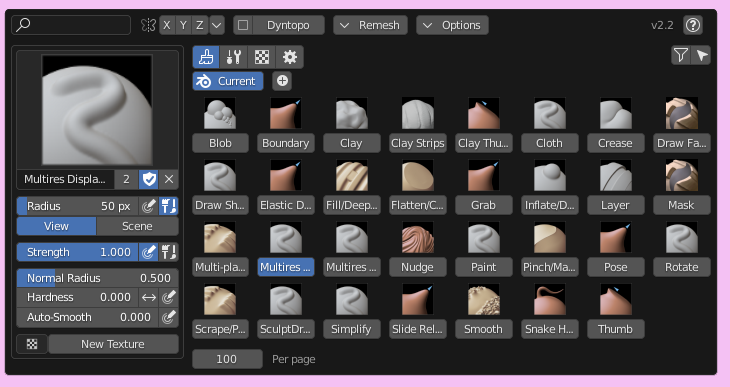
Task: Expand symmetry settings arrow next to Z
Action: [x=216, y=25]
